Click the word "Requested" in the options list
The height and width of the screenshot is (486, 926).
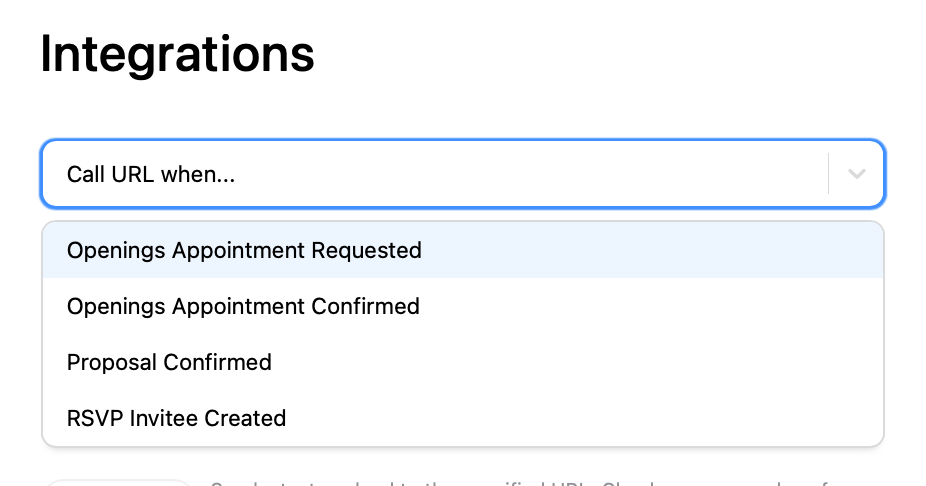click(366, 250)
